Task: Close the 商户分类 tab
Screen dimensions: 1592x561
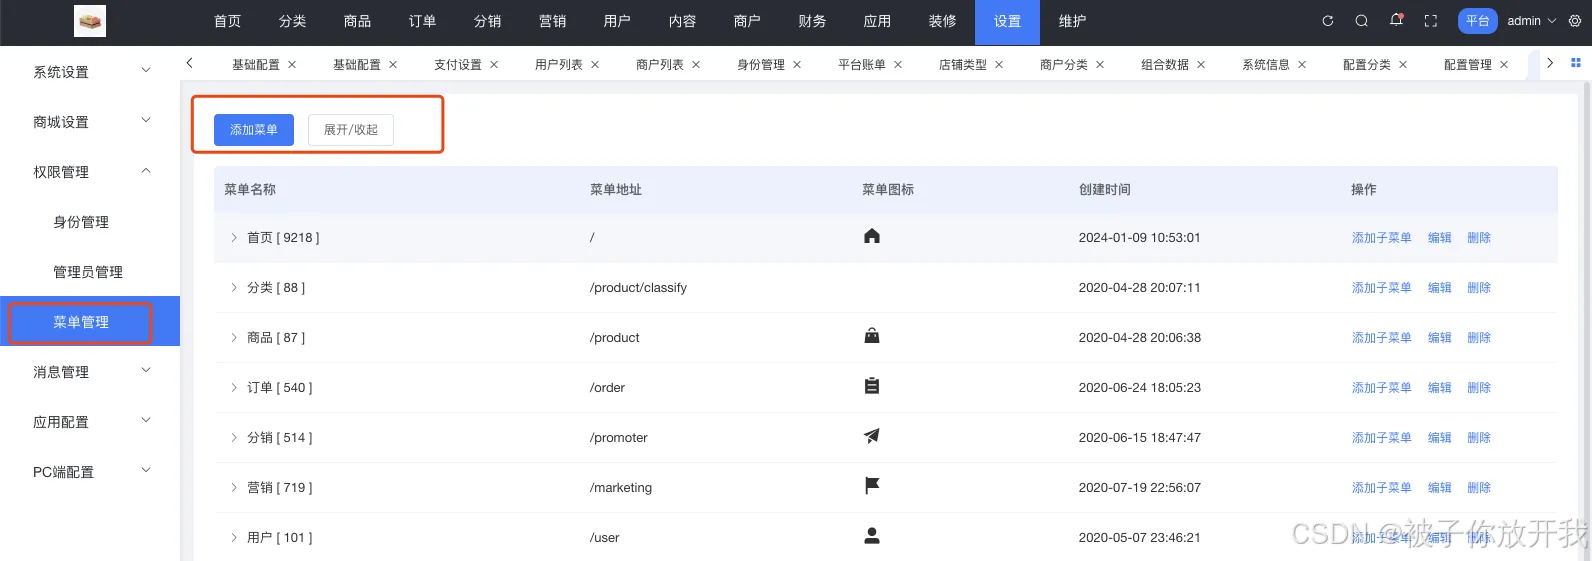Action: point(1100,65)
